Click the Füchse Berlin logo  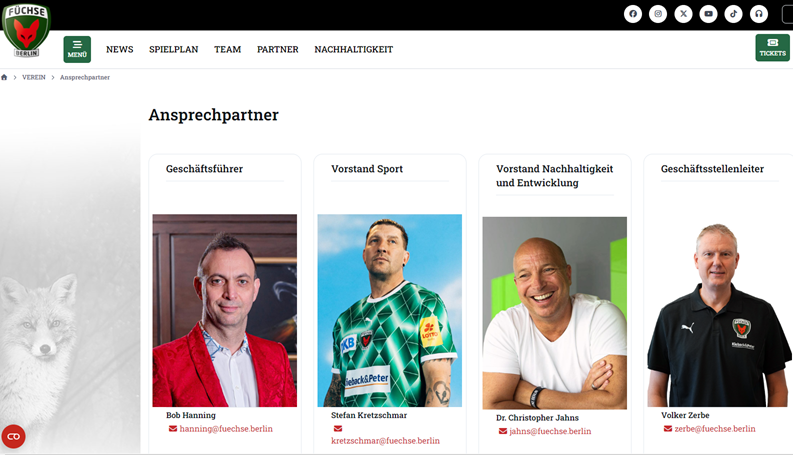point(26,30)
